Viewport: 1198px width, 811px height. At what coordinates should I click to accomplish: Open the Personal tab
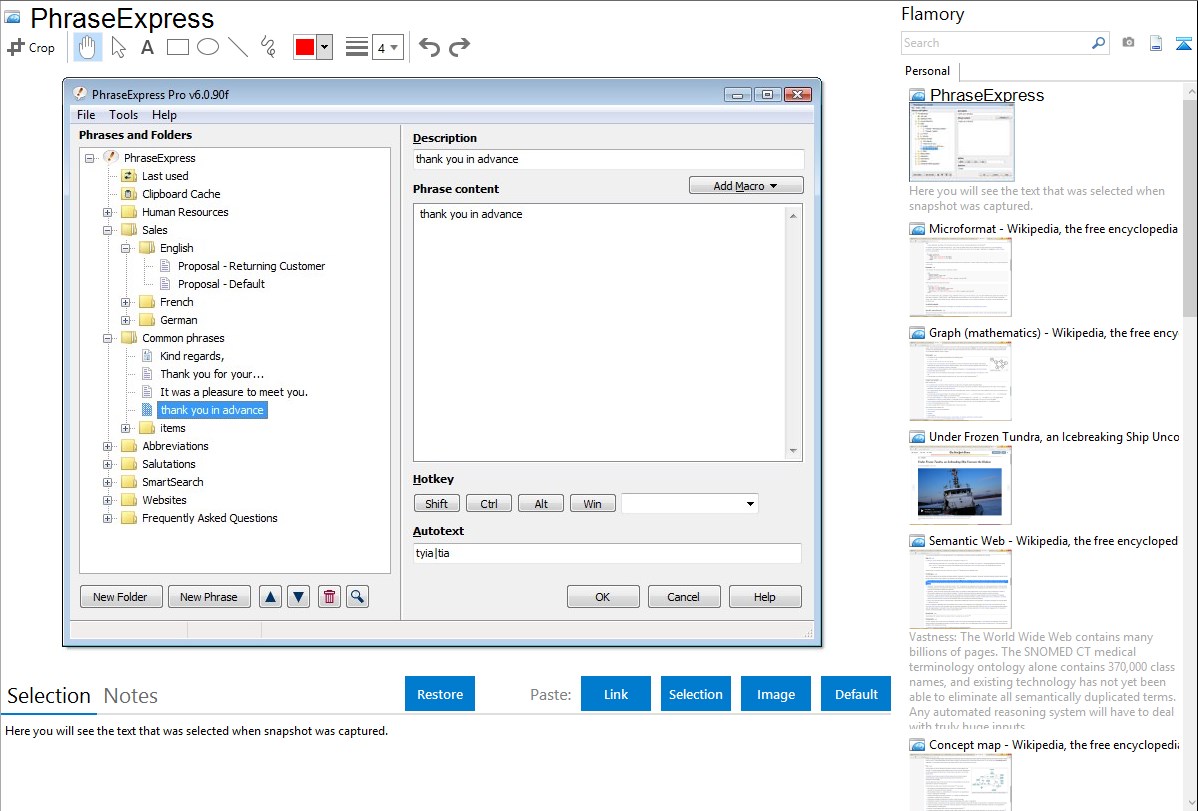pyautogui.click(x=927, y=71)
